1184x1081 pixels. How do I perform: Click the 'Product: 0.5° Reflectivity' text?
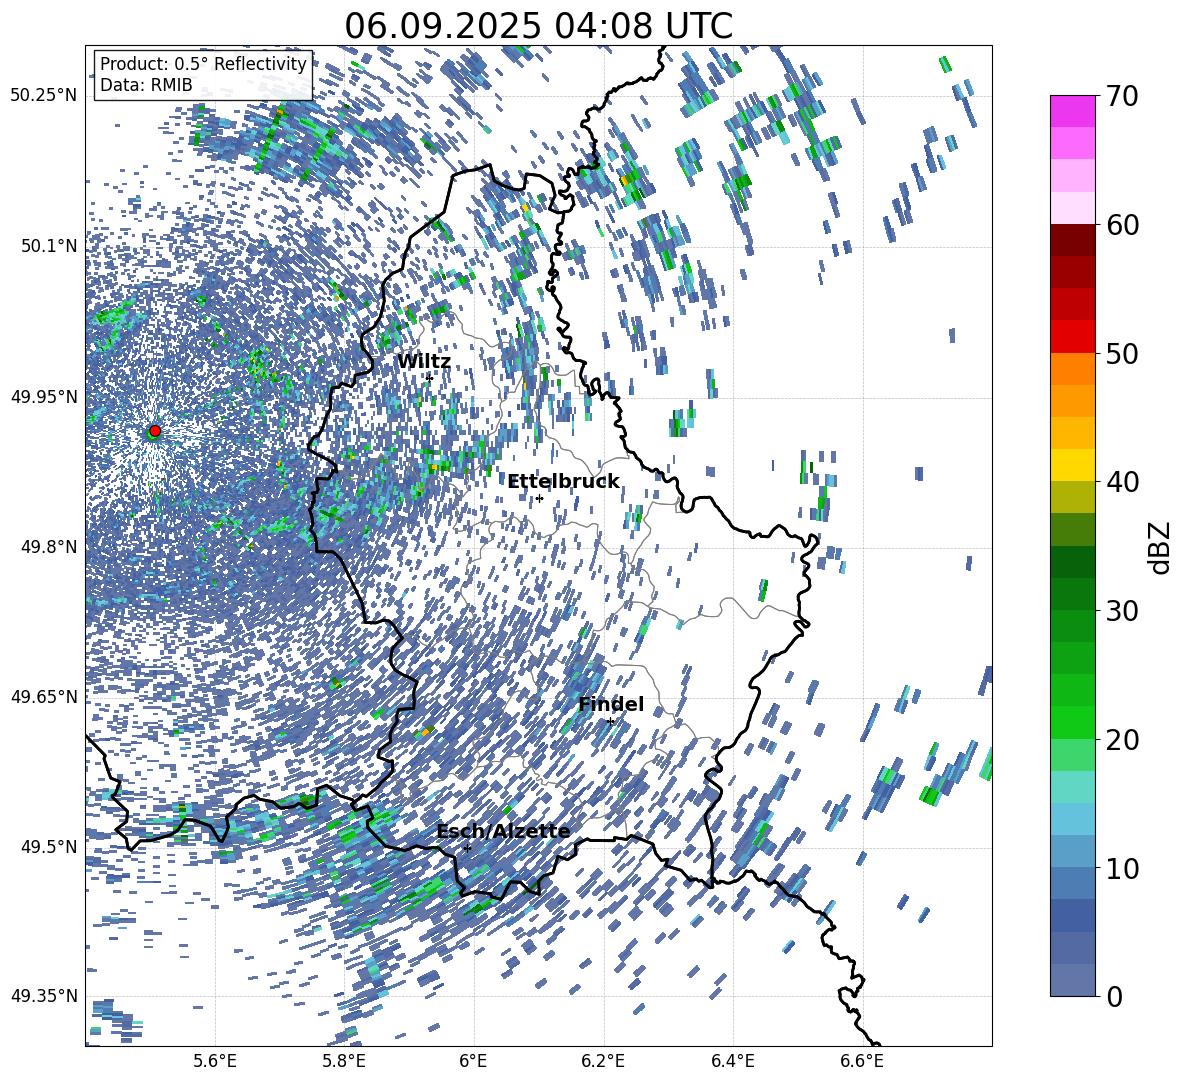pos(203,63)
